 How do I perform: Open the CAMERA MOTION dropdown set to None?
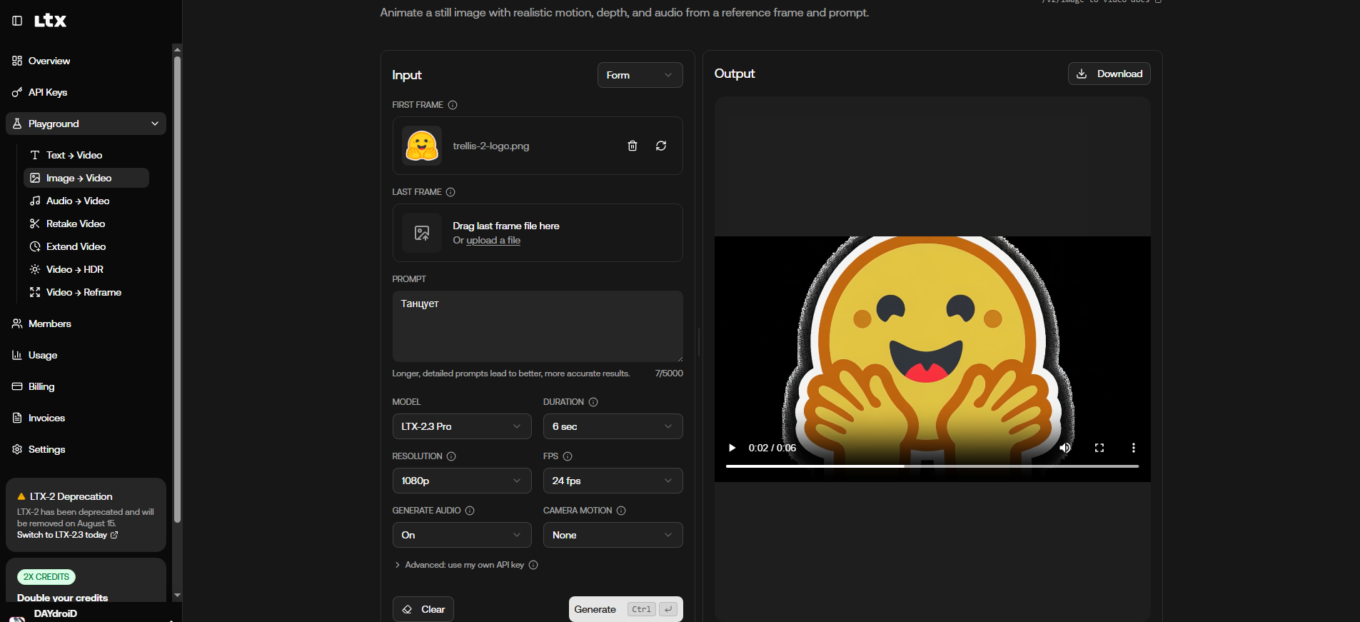click(x=613, y=535)
